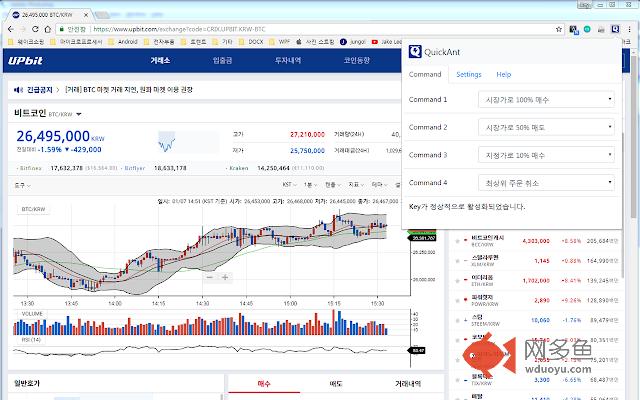Image resolution: width=640 pixels, height=400 pixels.
Task: Select the 거래내역 trade history tab
Action: tap(408, 383)
